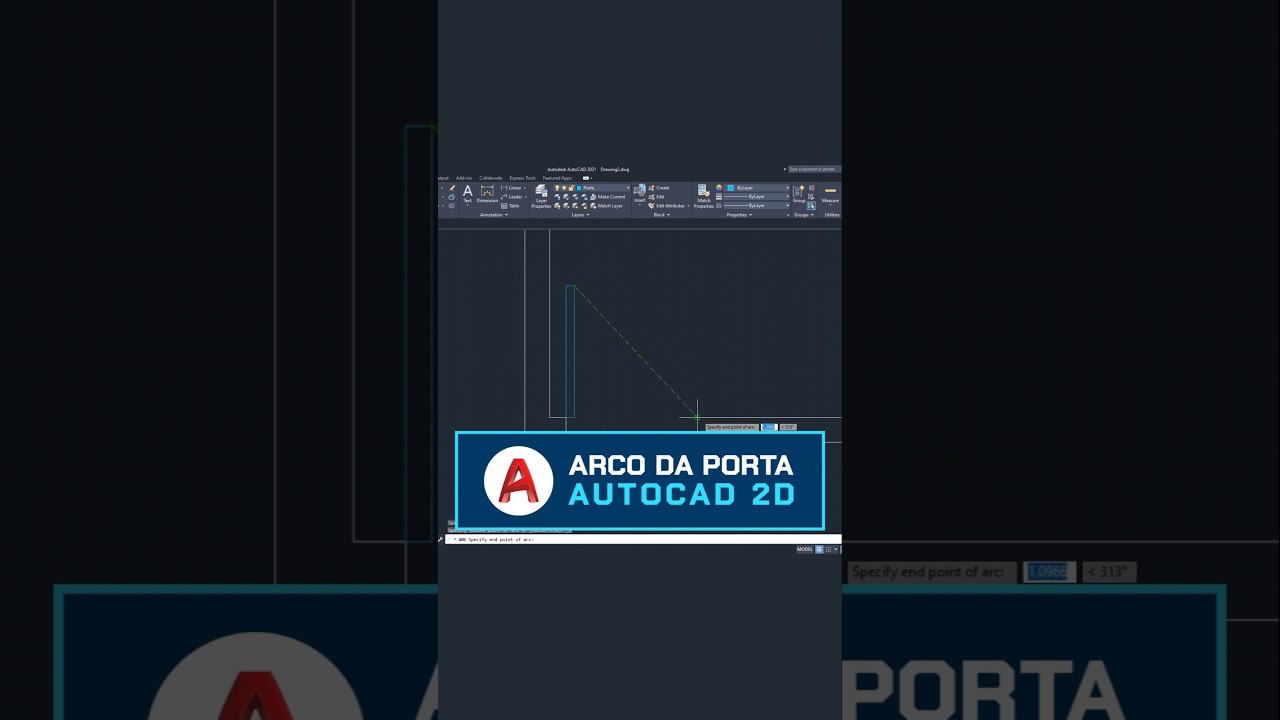
Task: Click Create block
Action: (x=660, y=188)
